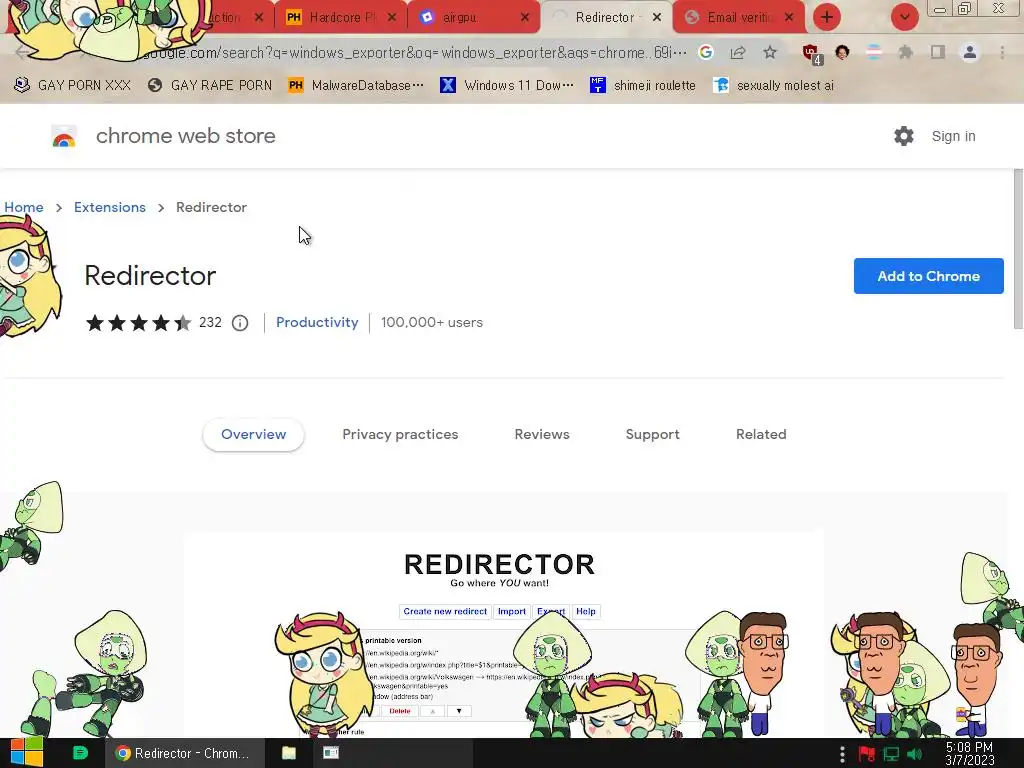Click the Add to Chrome button
Viewport: 1024px width, 768px height.
click(x=928, y=276)
